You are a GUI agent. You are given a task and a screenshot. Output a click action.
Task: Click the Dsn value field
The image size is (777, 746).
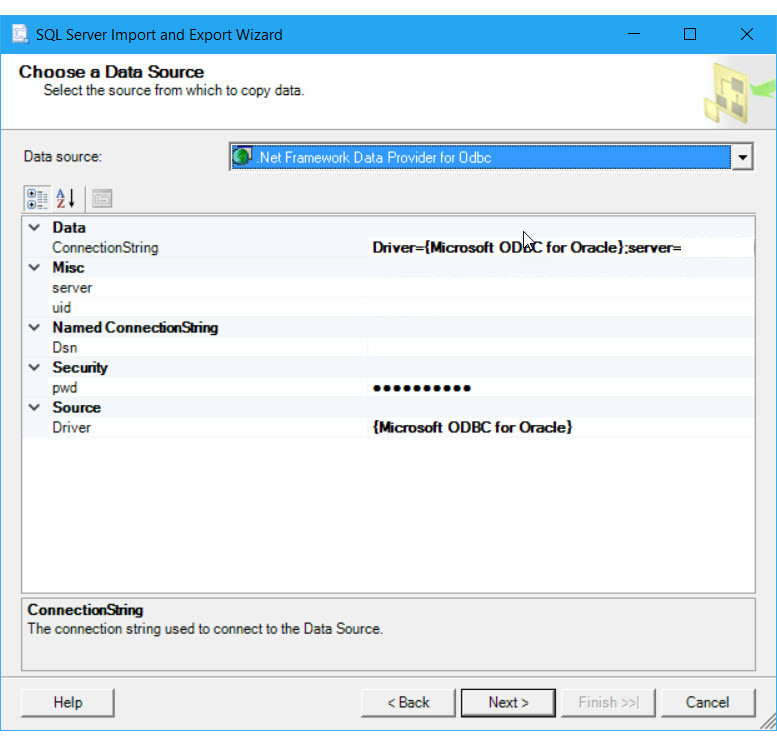tap(561, 347)
